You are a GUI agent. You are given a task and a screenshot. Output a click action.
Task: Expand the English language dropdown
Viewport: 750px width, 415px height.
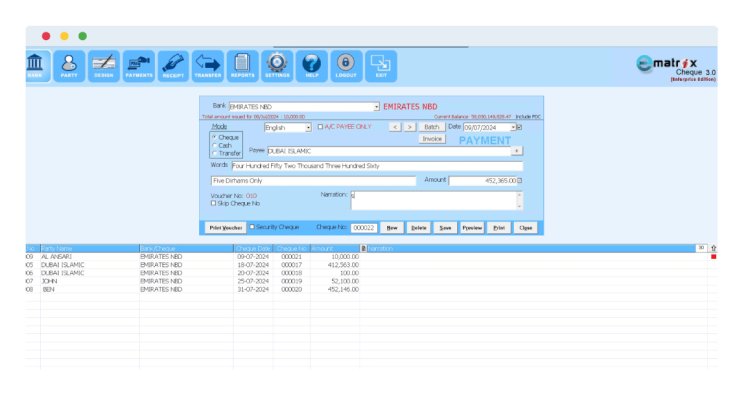309,128
